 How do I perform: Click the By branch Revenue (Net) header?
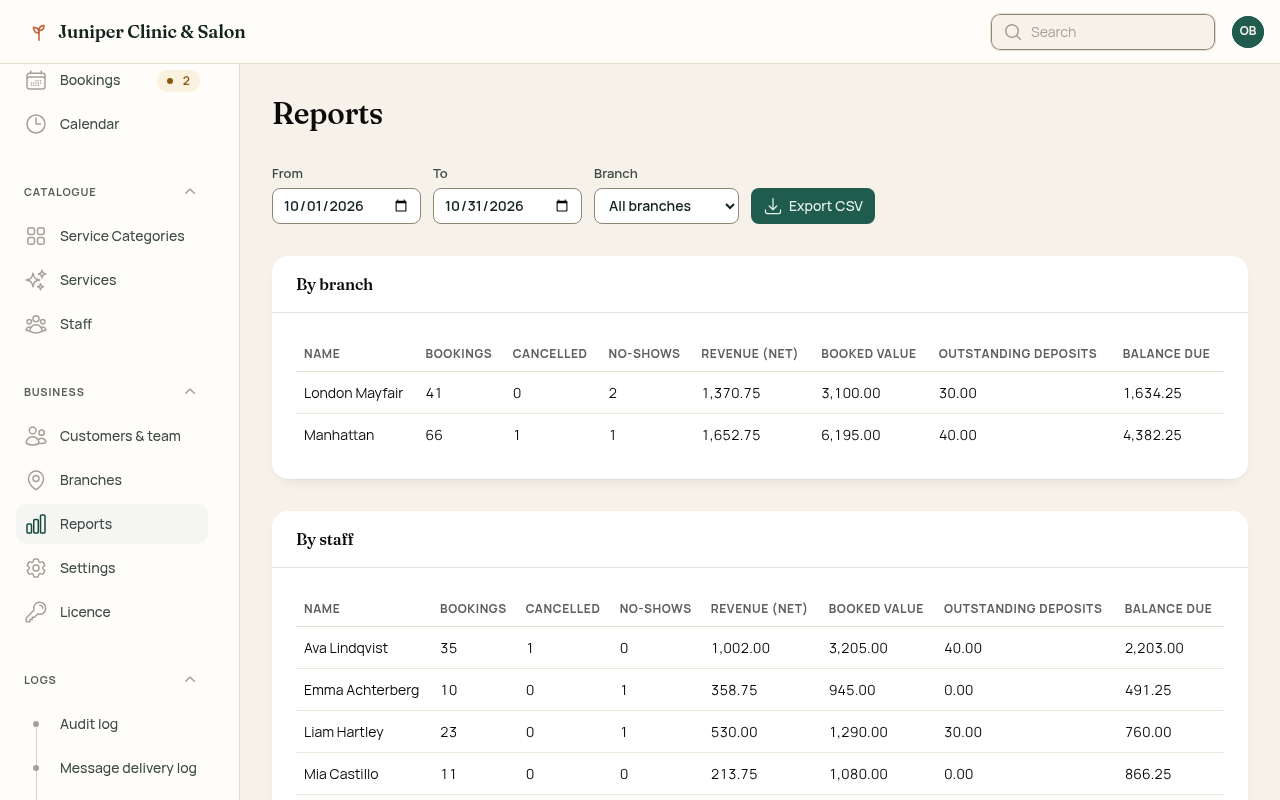tap(749, 354)
